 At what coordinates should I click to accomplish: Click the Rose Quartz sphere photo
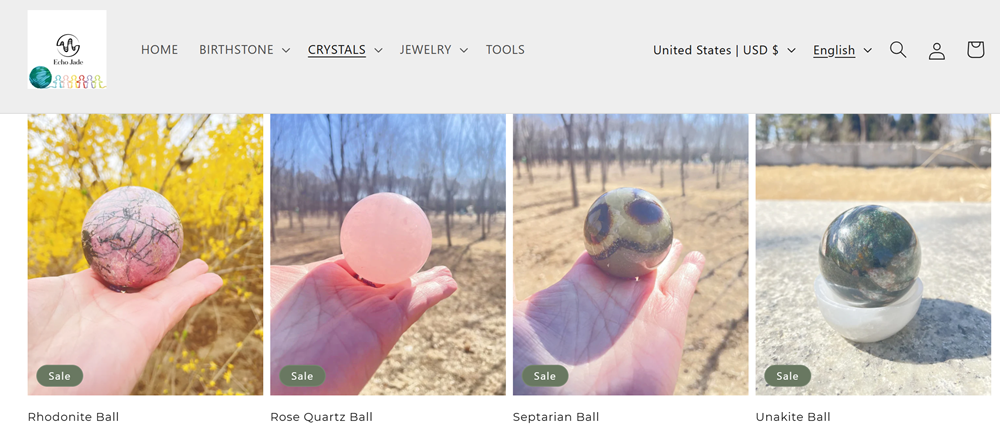[x=388, y=254]
